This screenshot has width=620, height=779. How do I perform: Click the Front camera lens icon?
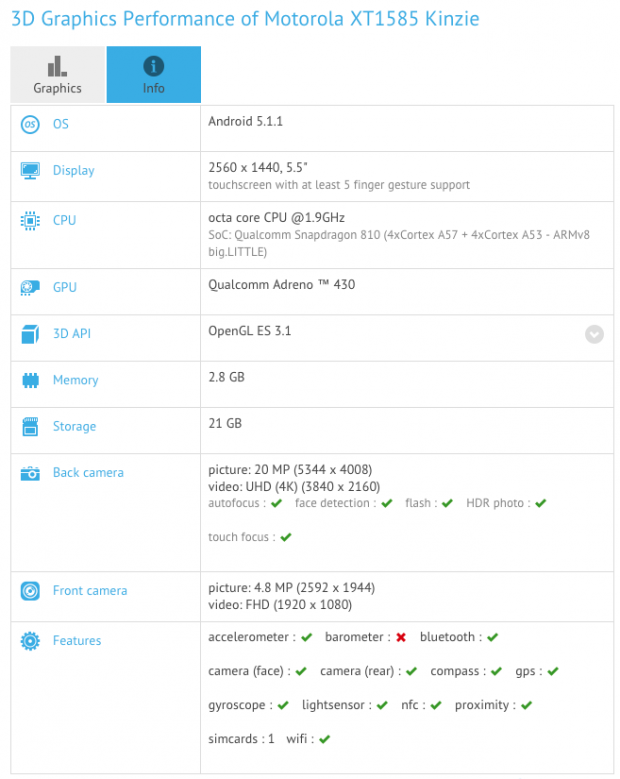(x=30, y=591)
